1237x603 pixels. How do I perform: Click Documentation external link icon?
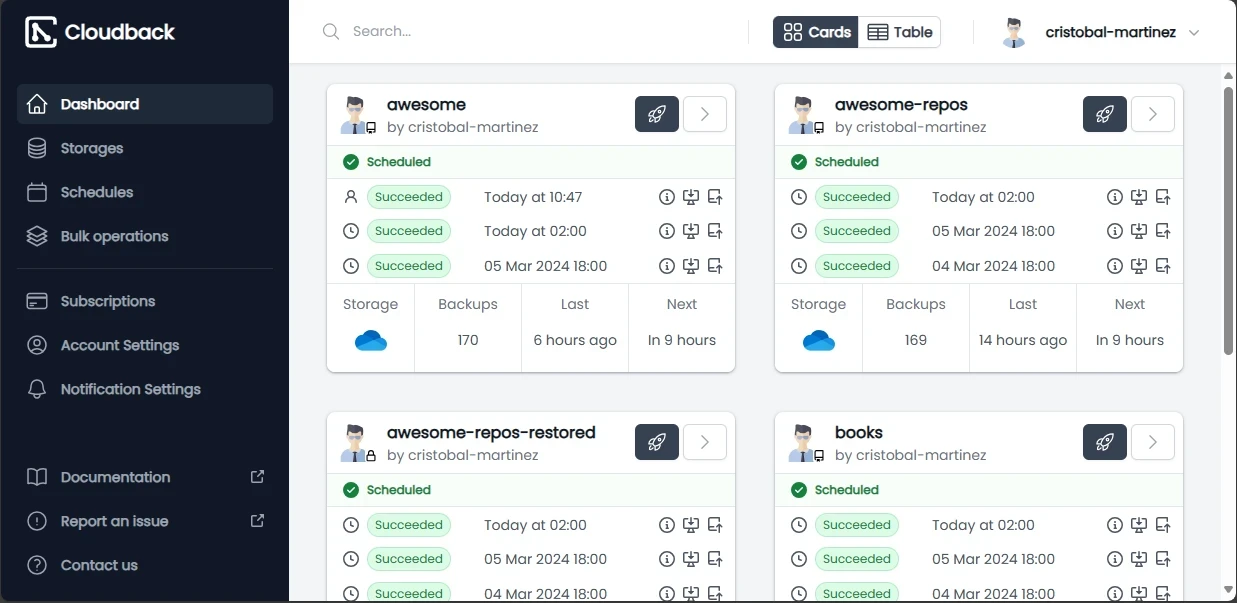[257, 477]
